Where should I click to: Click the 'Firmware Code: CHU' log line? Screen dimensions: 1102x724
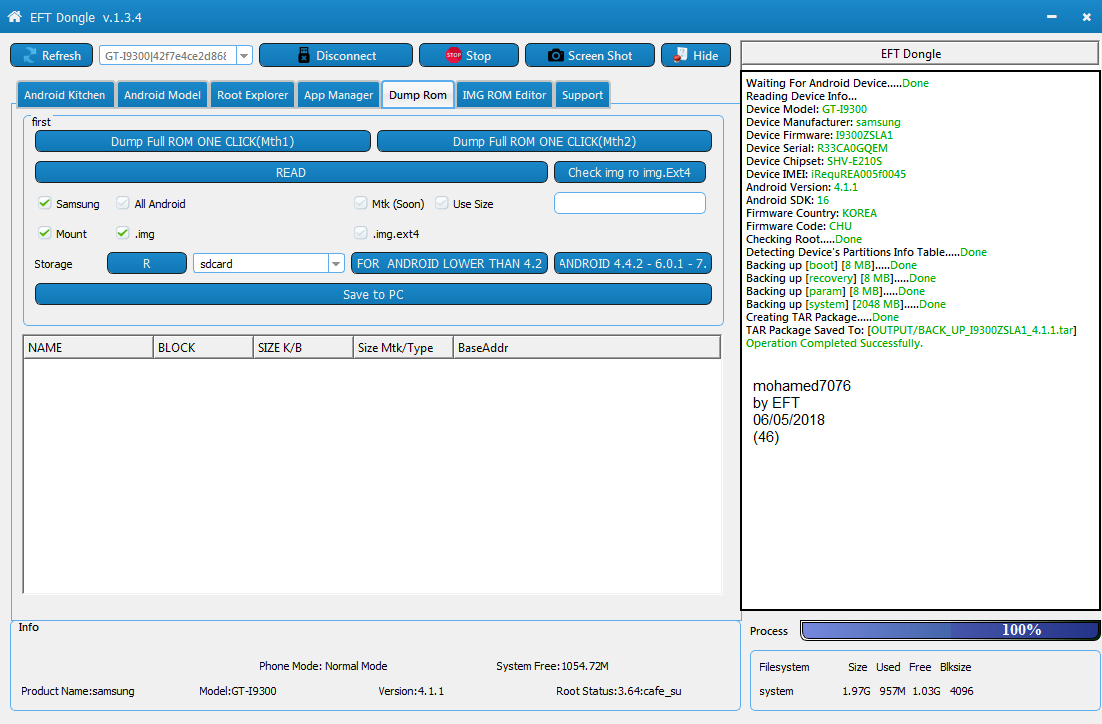pyautogui.click(x=798, y=226)
